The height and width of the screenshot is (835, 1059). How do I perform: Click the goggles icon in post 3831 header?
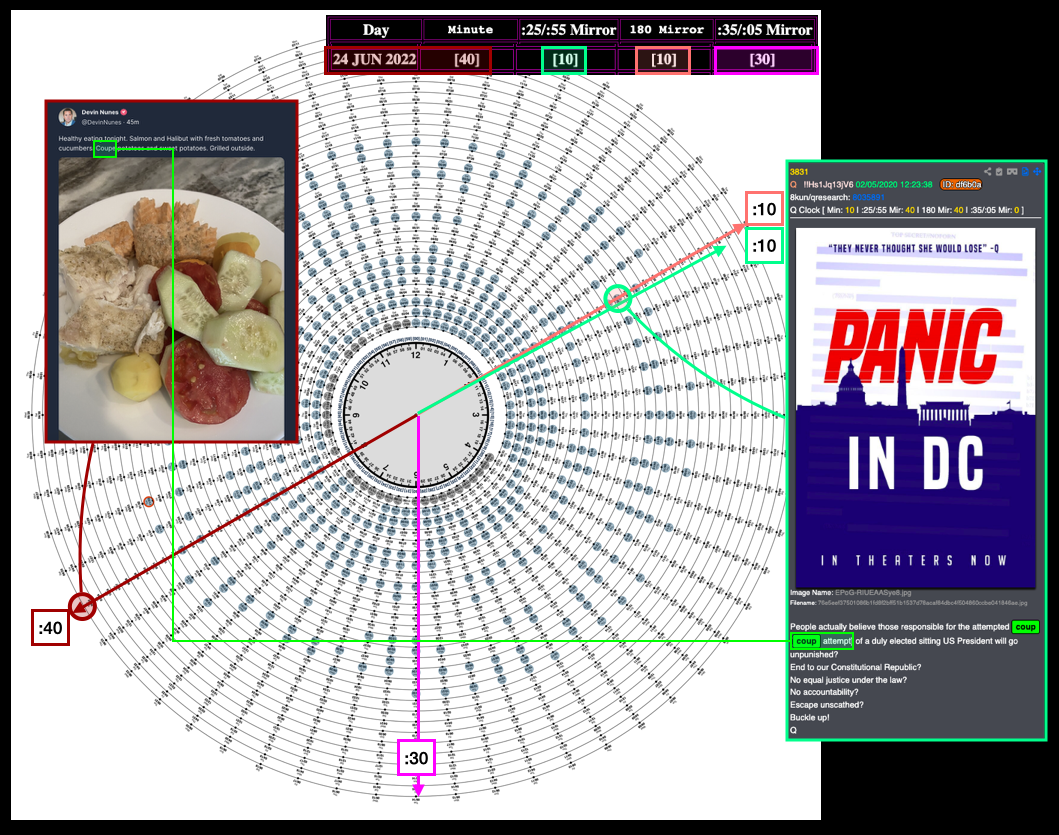click(1012, 172)
